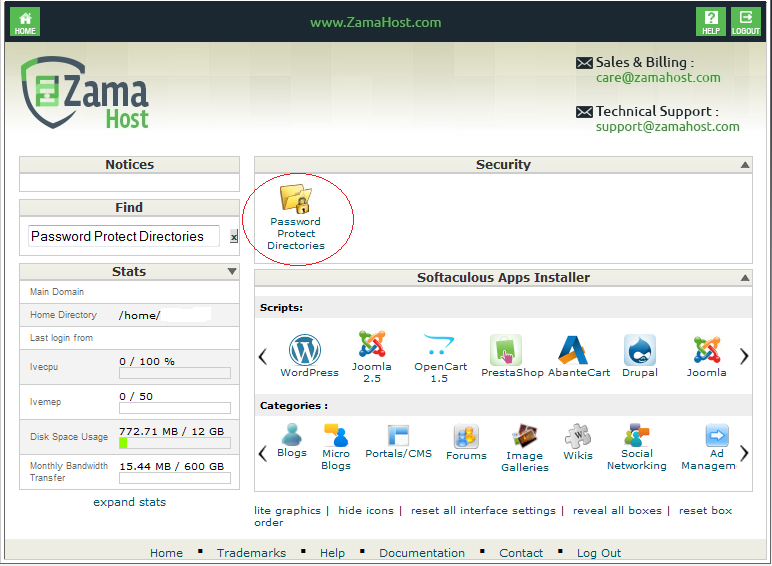Browse the Image Galleries category
772x566 pixels.
(x=525, y=436)
